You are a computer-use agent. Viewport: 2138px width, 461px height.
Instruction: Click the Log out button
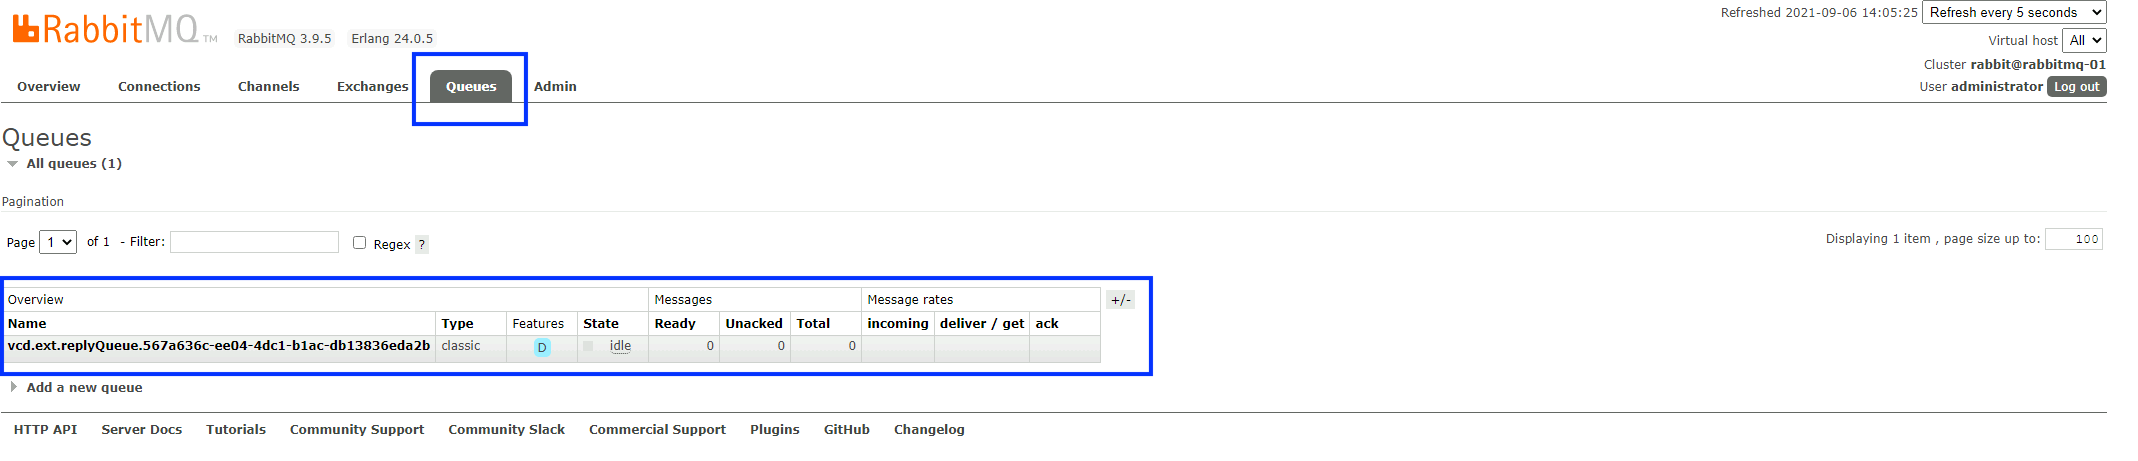(2076, 87)
